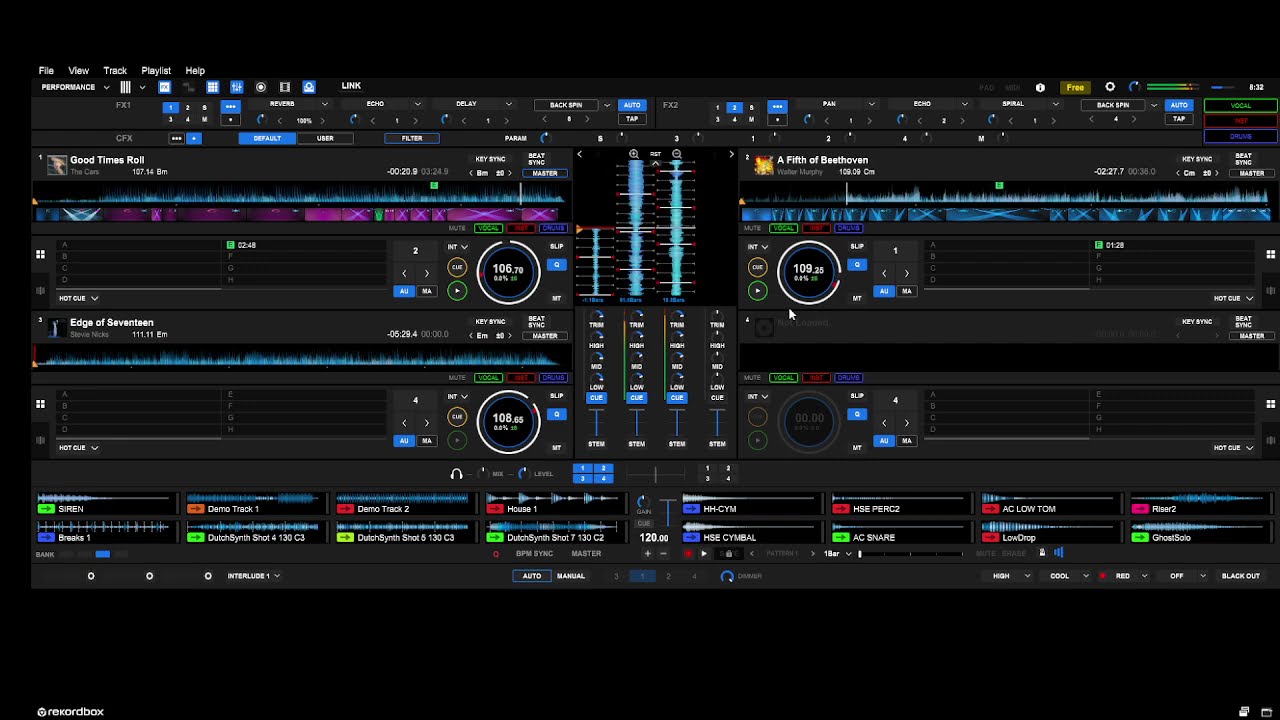
Task: Mute VOCAL stem on deck 1
Action: point(488,228)
